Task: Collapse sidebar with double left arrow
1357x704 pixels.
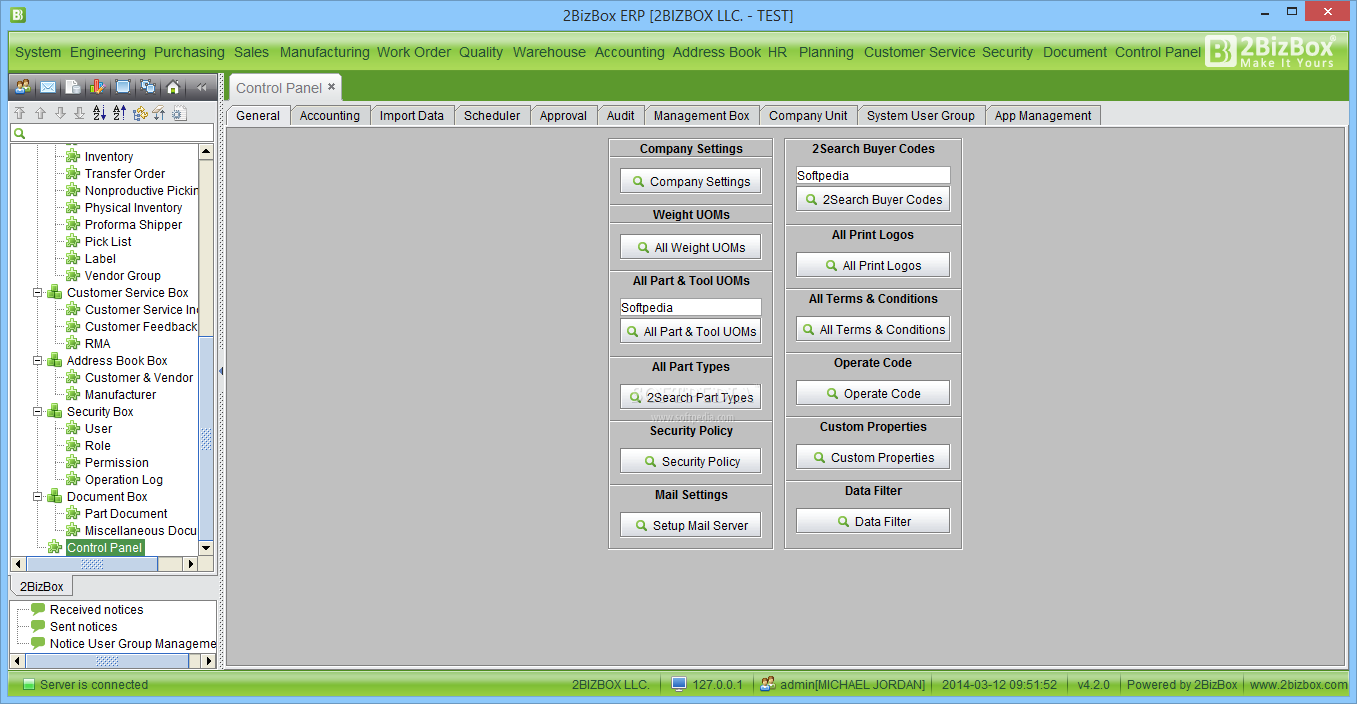Action: pyautogui.click(x=201, y=87)
